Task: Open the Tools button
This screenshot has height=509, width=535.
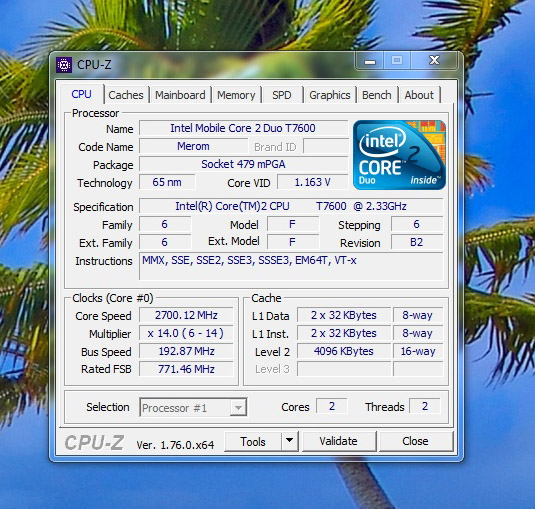Action: pyautogui.click(x=253, y=441)
